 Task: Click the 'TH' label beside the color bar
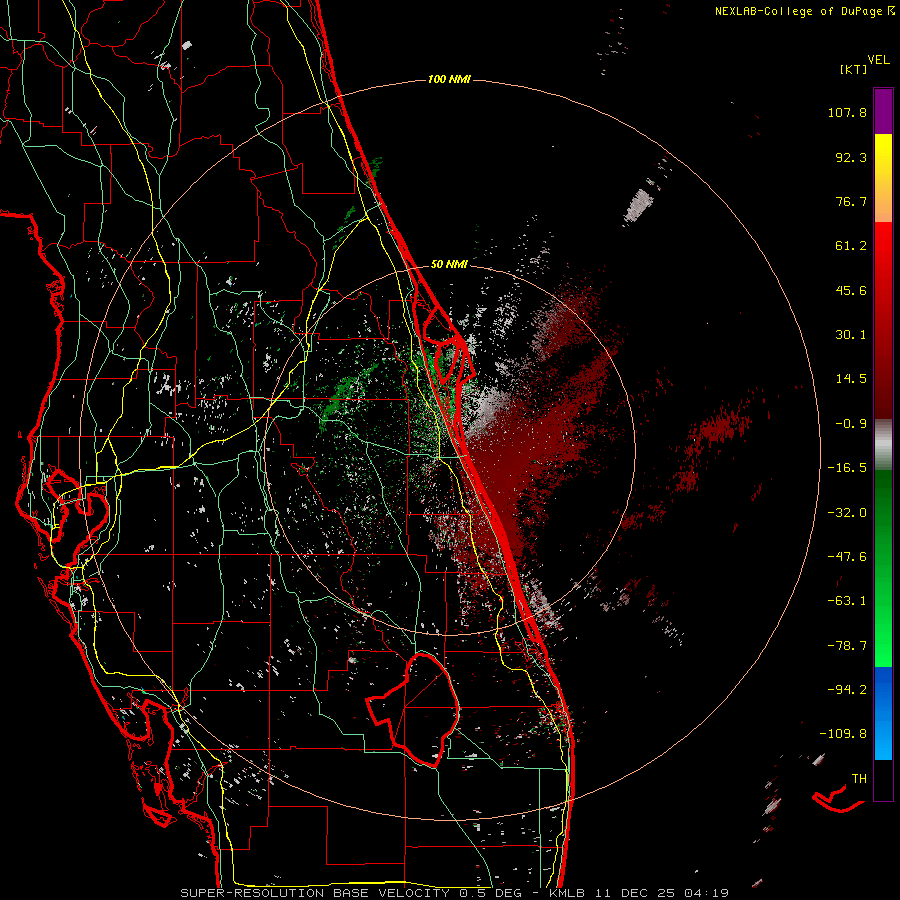click(859, 779)
